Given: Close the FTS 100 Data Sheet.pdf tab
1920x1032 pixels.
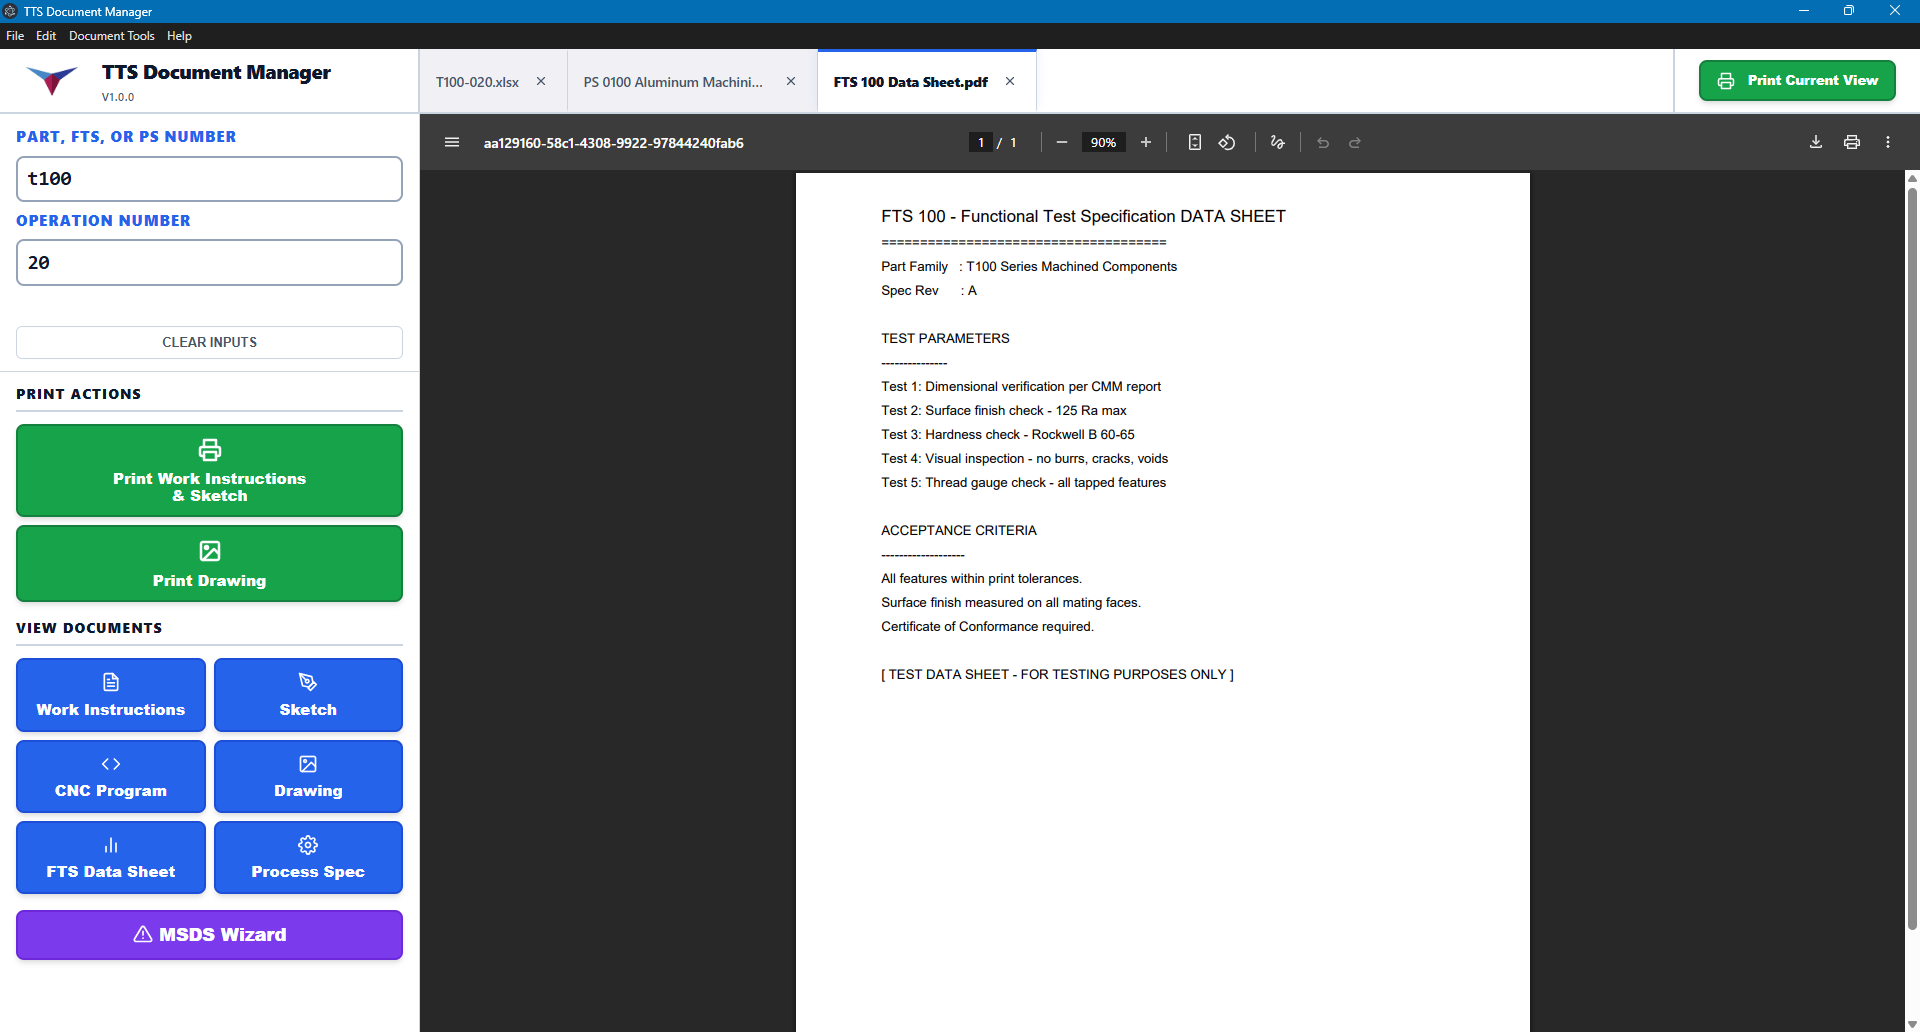Looking at the screenshot, I should (1010, 81).
